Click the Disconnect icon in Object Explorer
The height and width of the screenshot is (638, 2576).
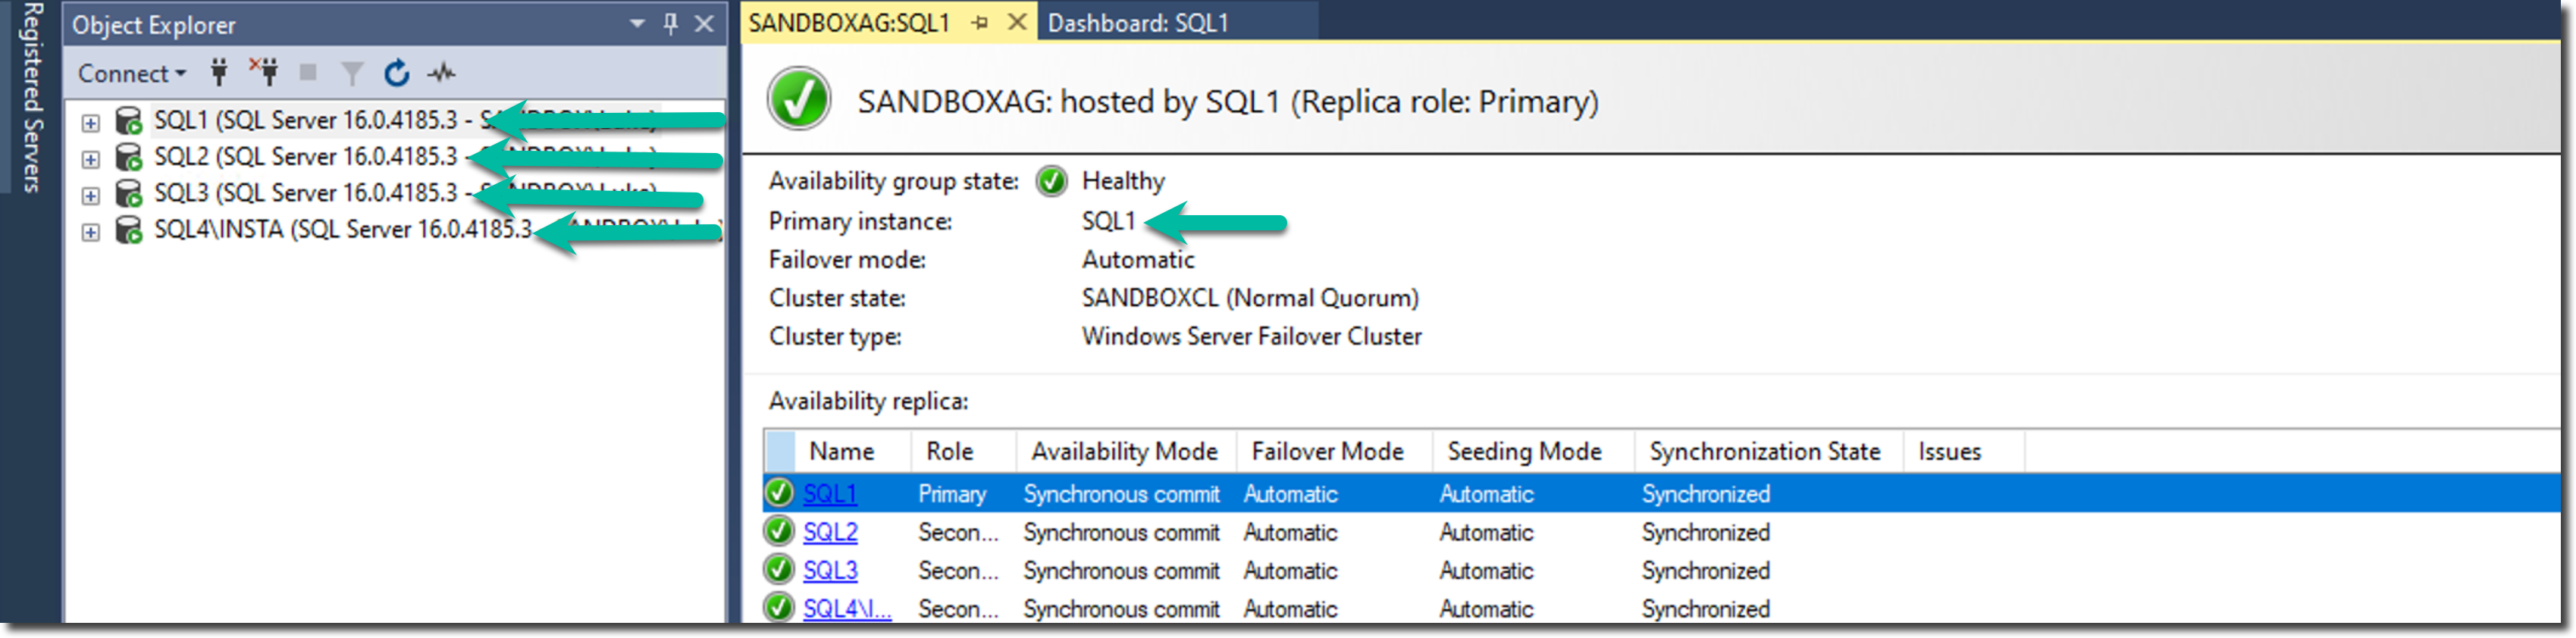point(265,72)
